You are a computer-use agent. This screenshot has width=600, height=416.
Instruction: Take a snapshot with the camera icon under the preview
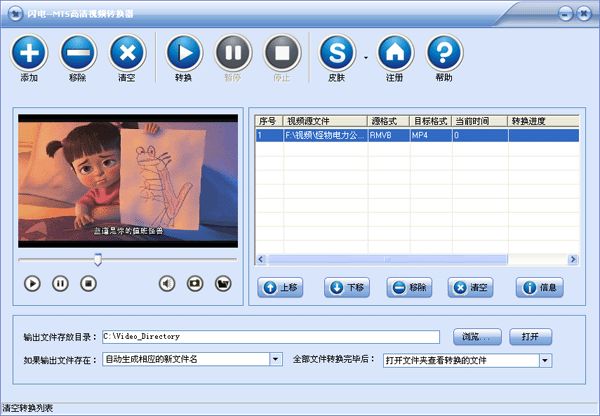(x=195, y=283)
